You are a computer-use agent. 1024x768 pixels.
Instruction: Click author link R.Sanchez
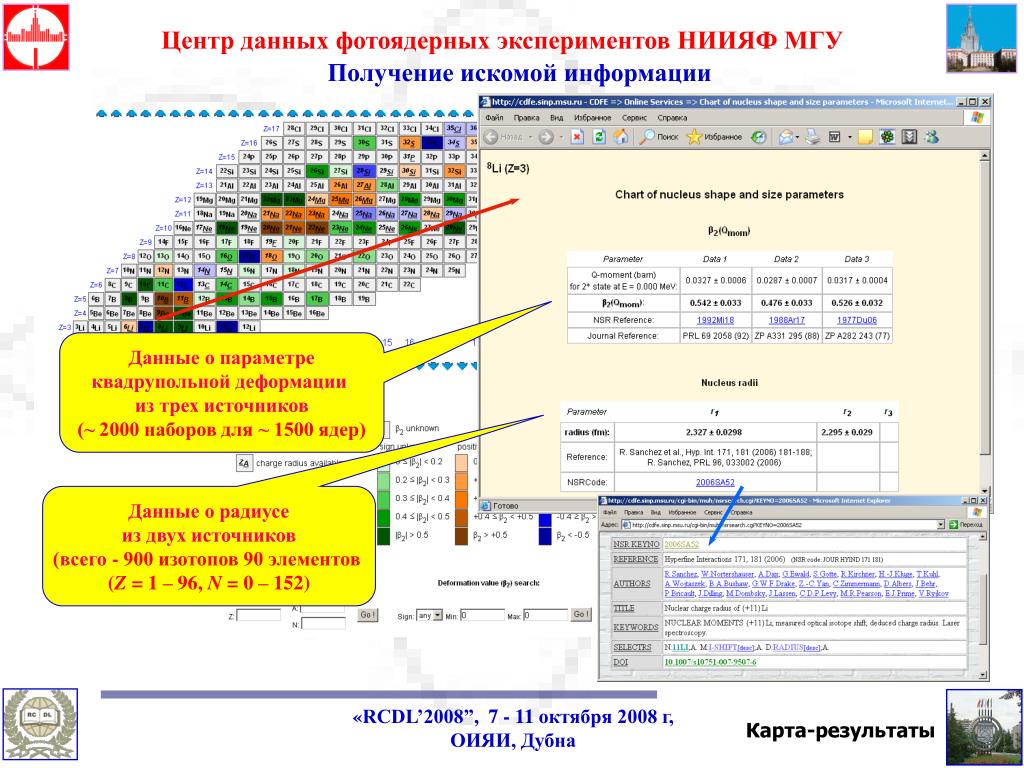(x=681, y=574)
